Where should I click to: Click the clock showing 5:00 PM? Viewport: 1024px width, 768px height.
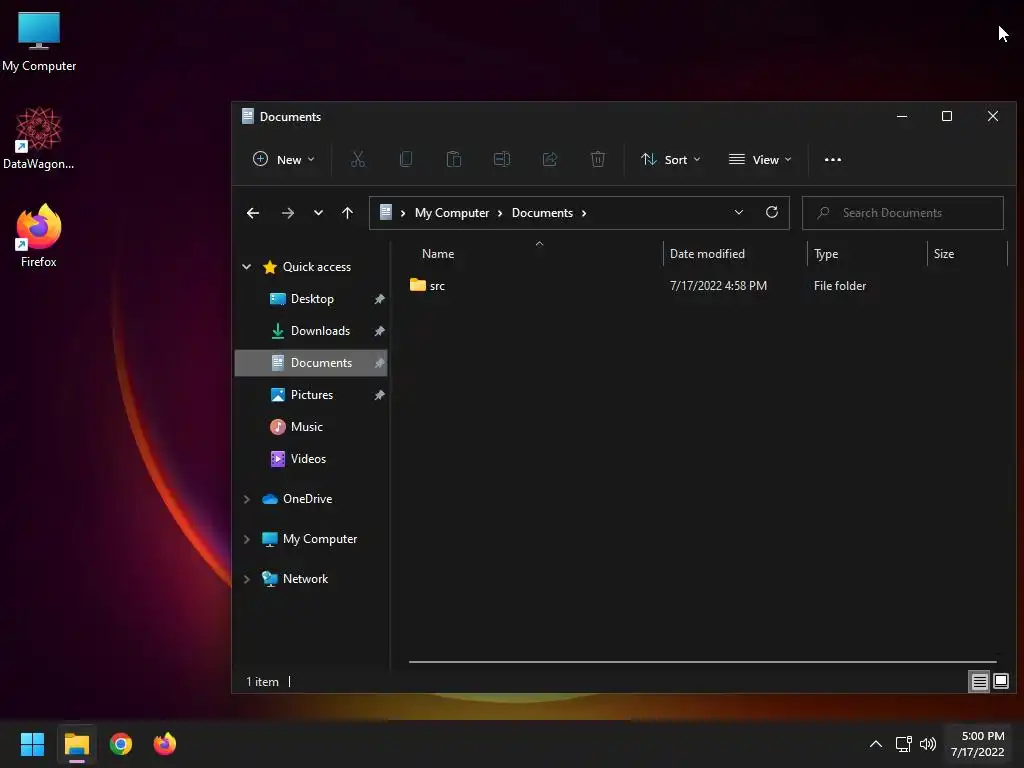click(977, 744)
